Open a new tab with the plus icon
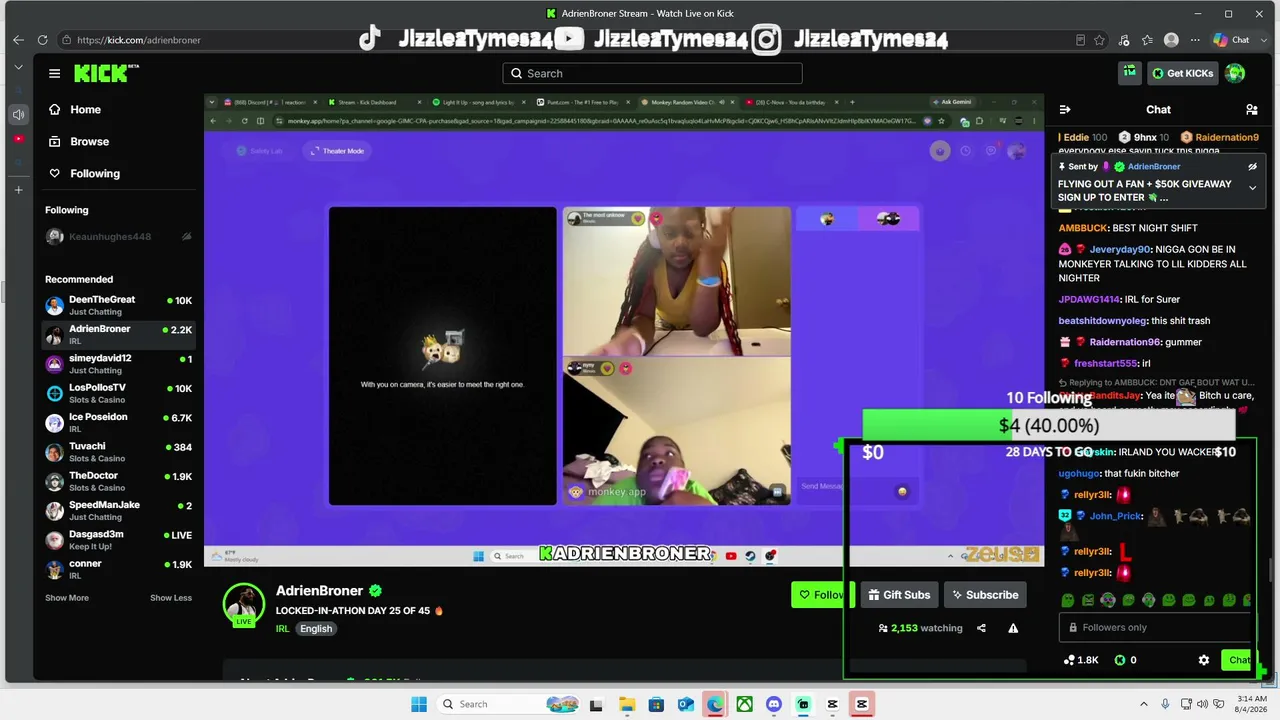Image resolution: width=1280 pixels, height=720 pixels. (18, 190)
